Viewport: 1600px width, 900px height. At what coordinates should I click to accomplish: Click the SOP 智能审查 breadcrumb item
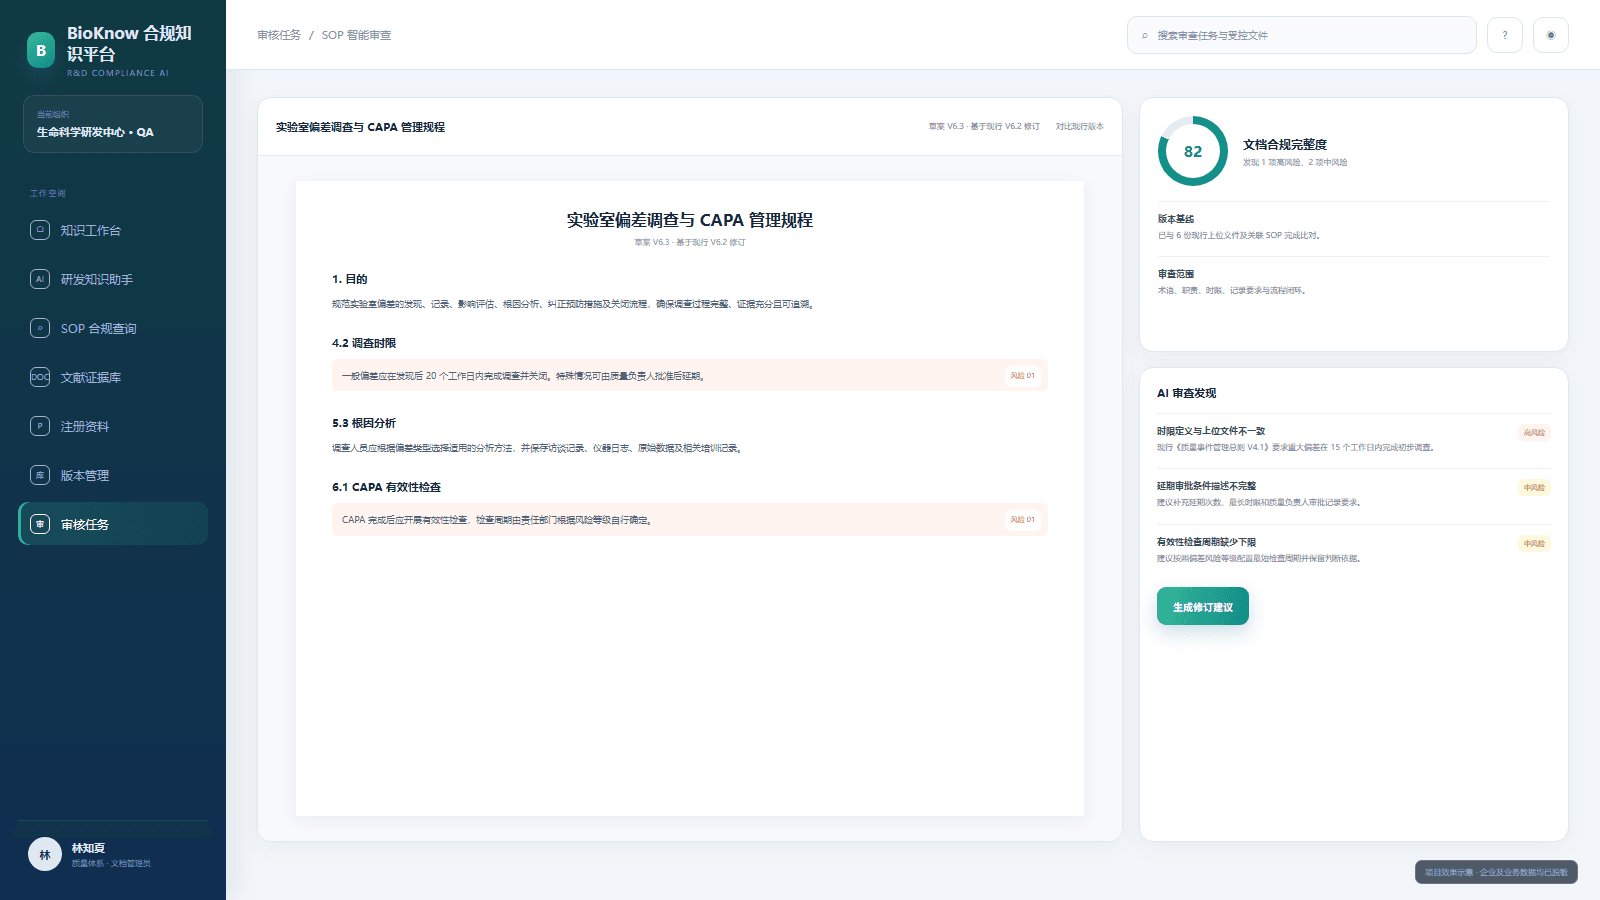tap(356, 35)
